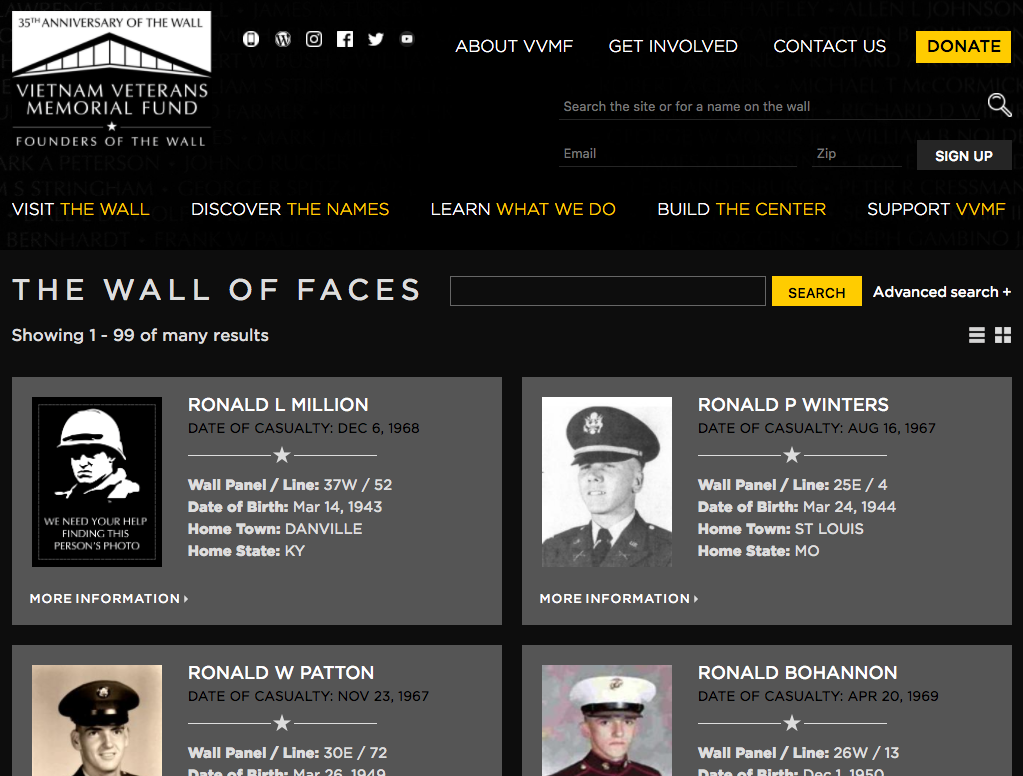Open More Information for Ronald L Million
The width and height of the screenshot is (1023, 776).
(x=109, y=598)
